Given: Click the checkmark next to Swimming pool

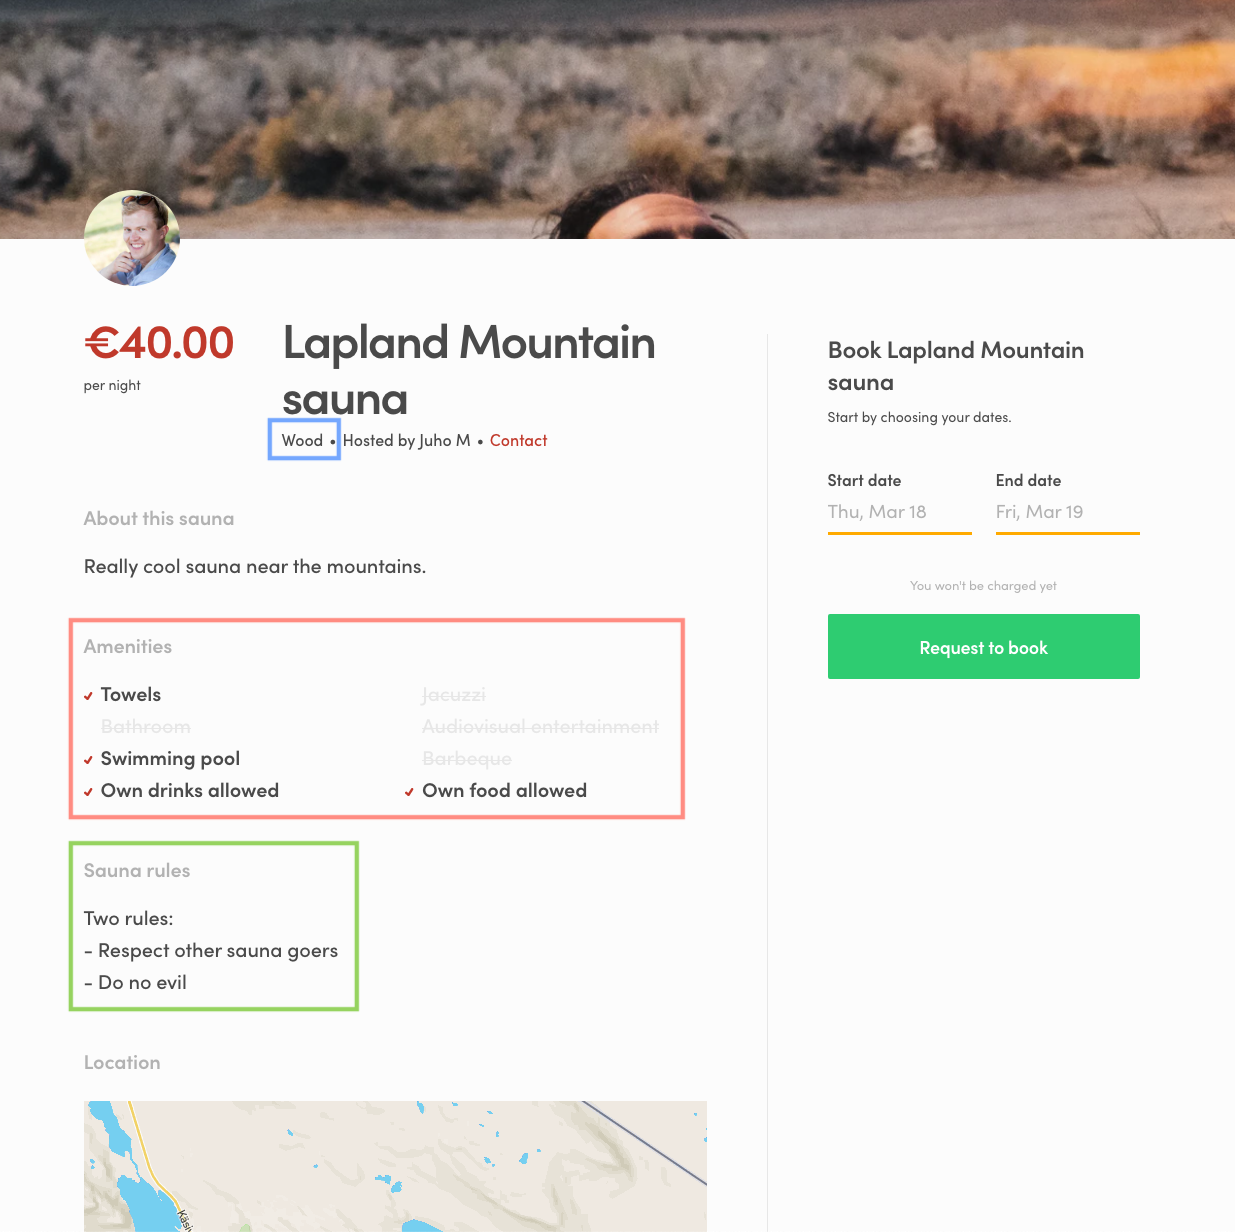Looking at the screenshot, I should point(88,760).
